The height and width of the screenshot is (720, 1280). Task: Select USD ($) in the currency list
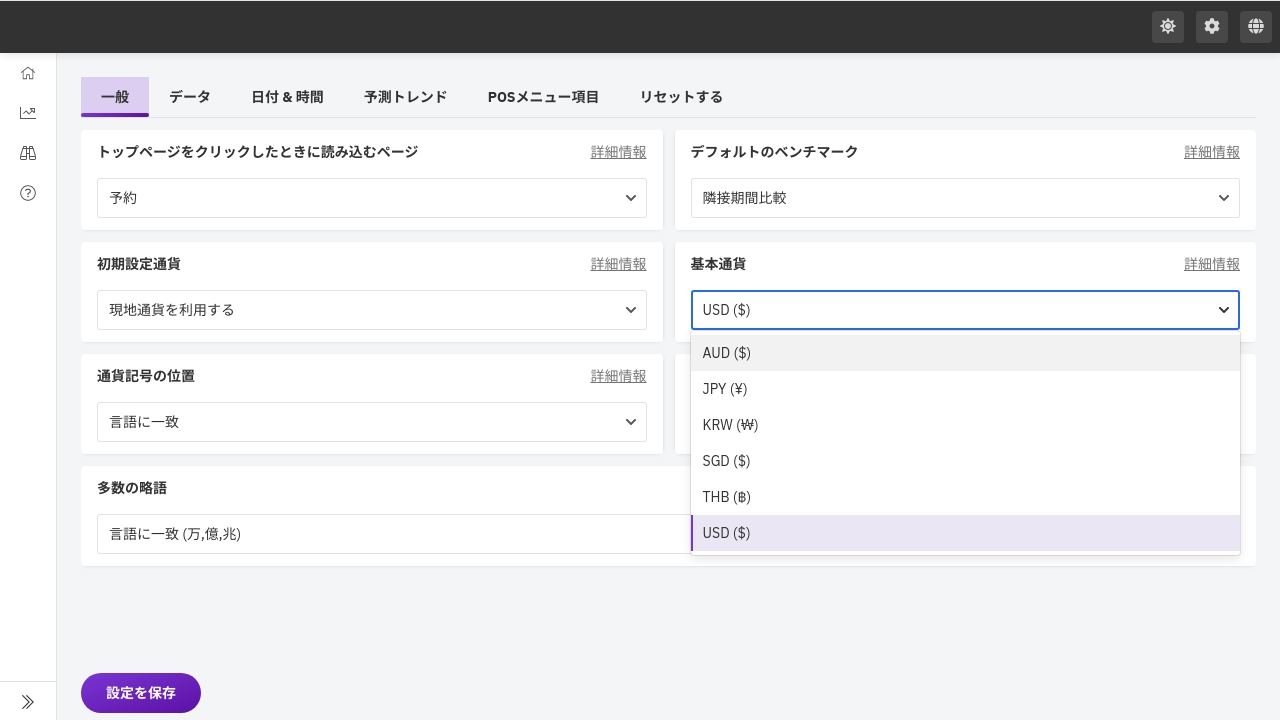[965, 533]
